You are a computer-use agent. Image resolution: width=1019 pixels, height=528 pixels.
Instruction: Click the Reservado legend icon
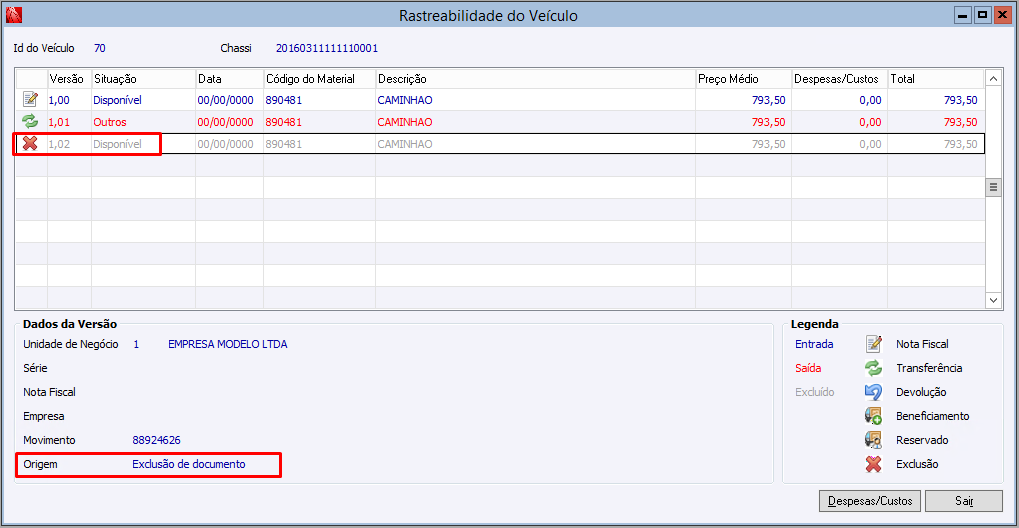[873, 440]
